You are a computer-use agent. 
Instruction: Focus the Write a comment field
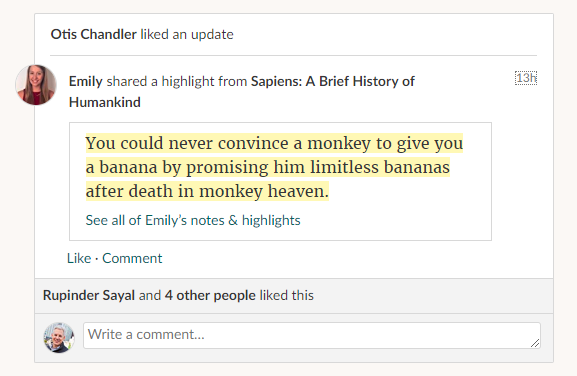(312, 335)
